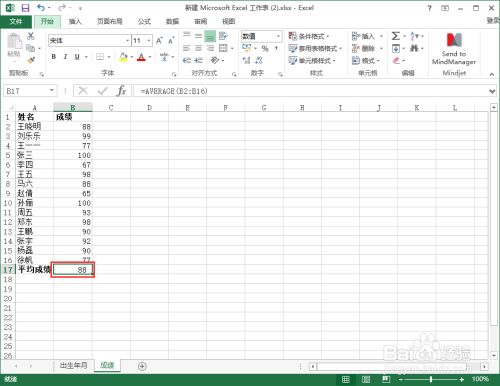Cut selection with the scissors icon
Image resolution: width=500 pixels, height=386 pixels.
31,36
